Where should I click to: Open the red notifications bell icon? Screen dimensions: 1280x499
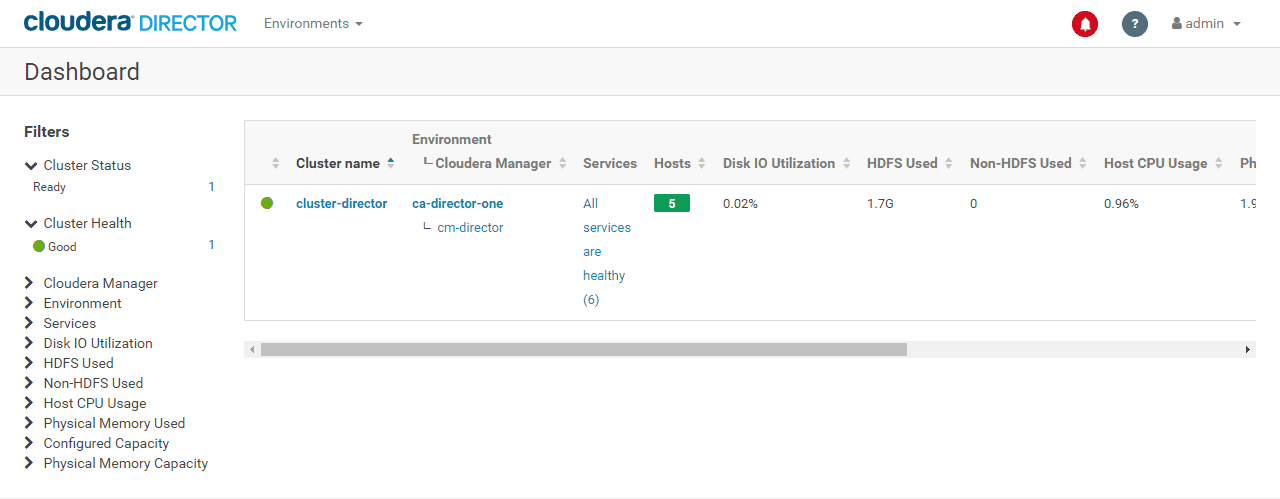[1085, 24]
